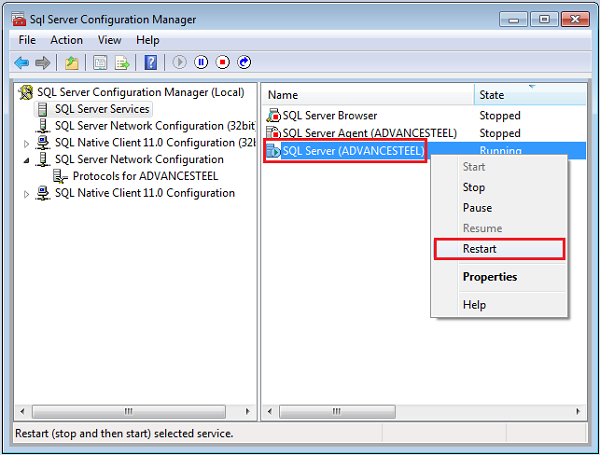The image size is (600, 455).
Task: Maximize the Configuration Manager window
Action: point(544,19)
